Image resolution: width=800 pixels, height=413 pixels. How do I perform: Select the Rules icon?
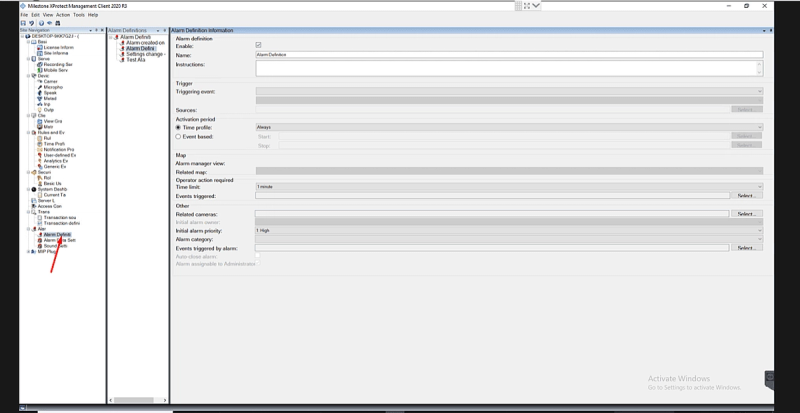(x=40, y=138)
